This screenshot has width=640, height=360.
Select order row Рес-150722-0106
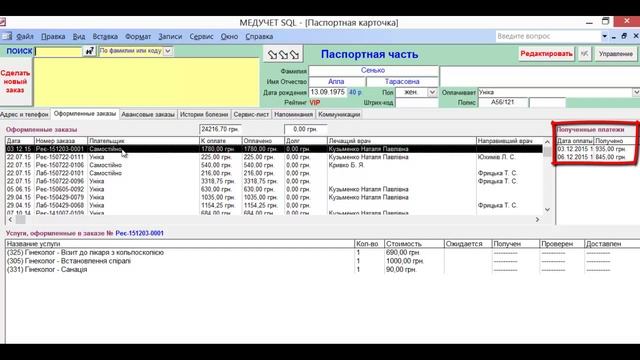pos(274,165)
